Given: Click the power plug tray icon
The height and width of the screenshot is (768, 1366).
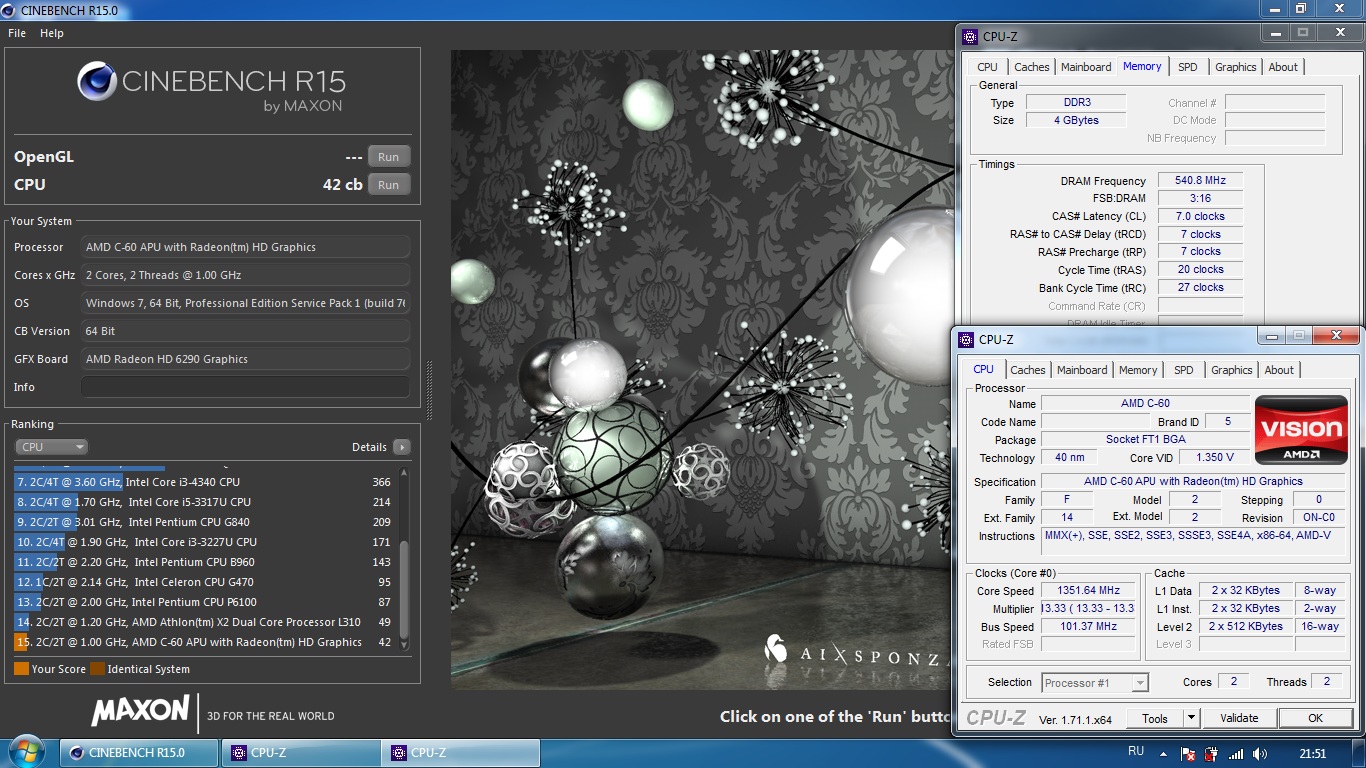Looking at the screenshot, I should point(1211,754).
